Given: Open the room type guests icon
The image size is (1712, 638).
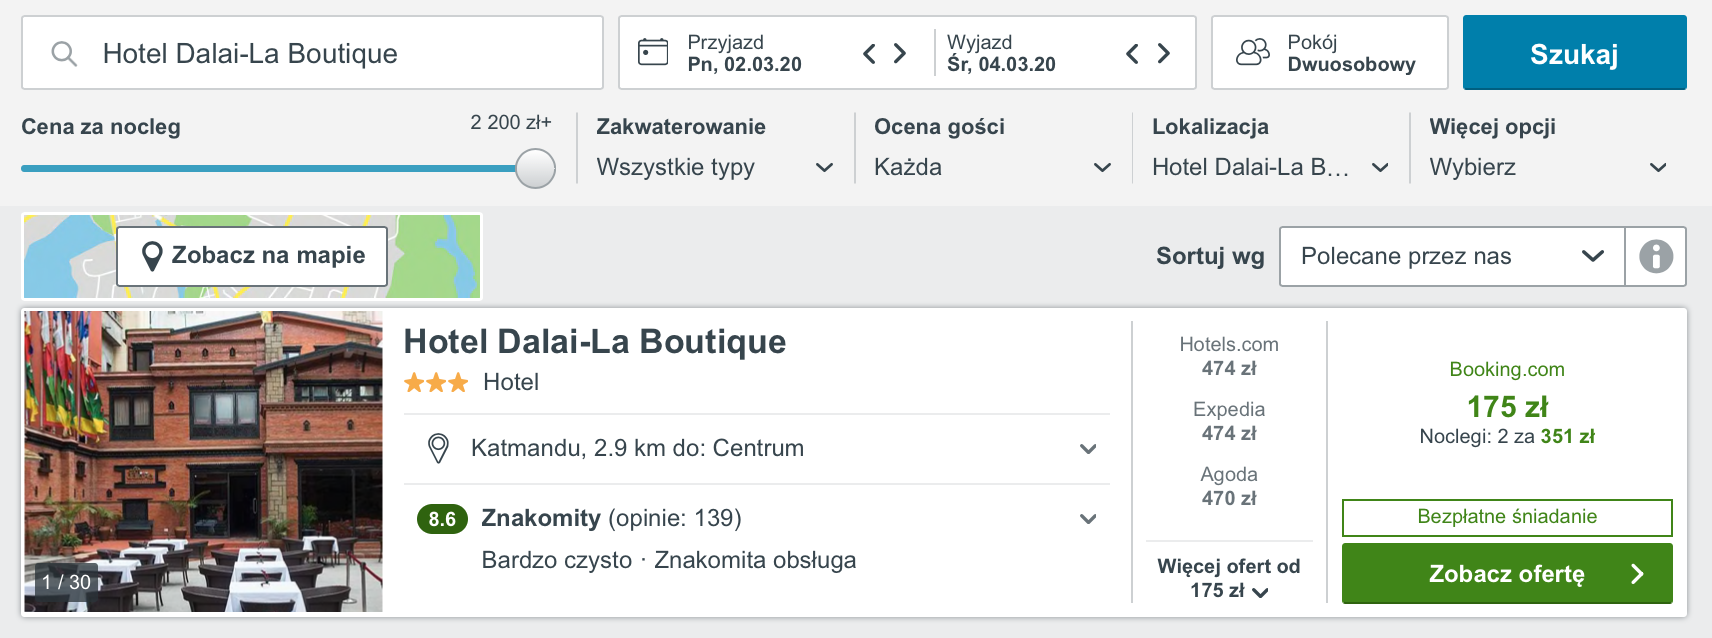Looking at the screenshot, I should (x=1253, y=52).
